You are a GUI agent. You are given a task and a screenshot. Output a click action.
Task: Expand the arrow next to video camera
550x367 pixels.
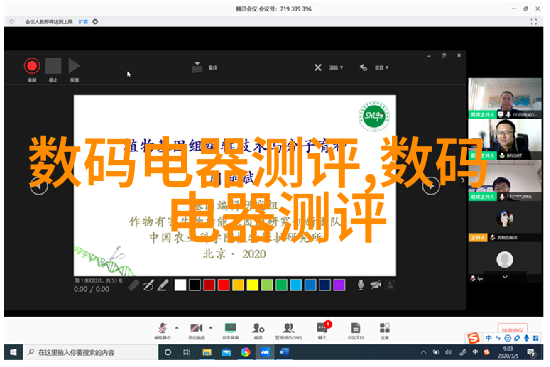coord(210,328)
